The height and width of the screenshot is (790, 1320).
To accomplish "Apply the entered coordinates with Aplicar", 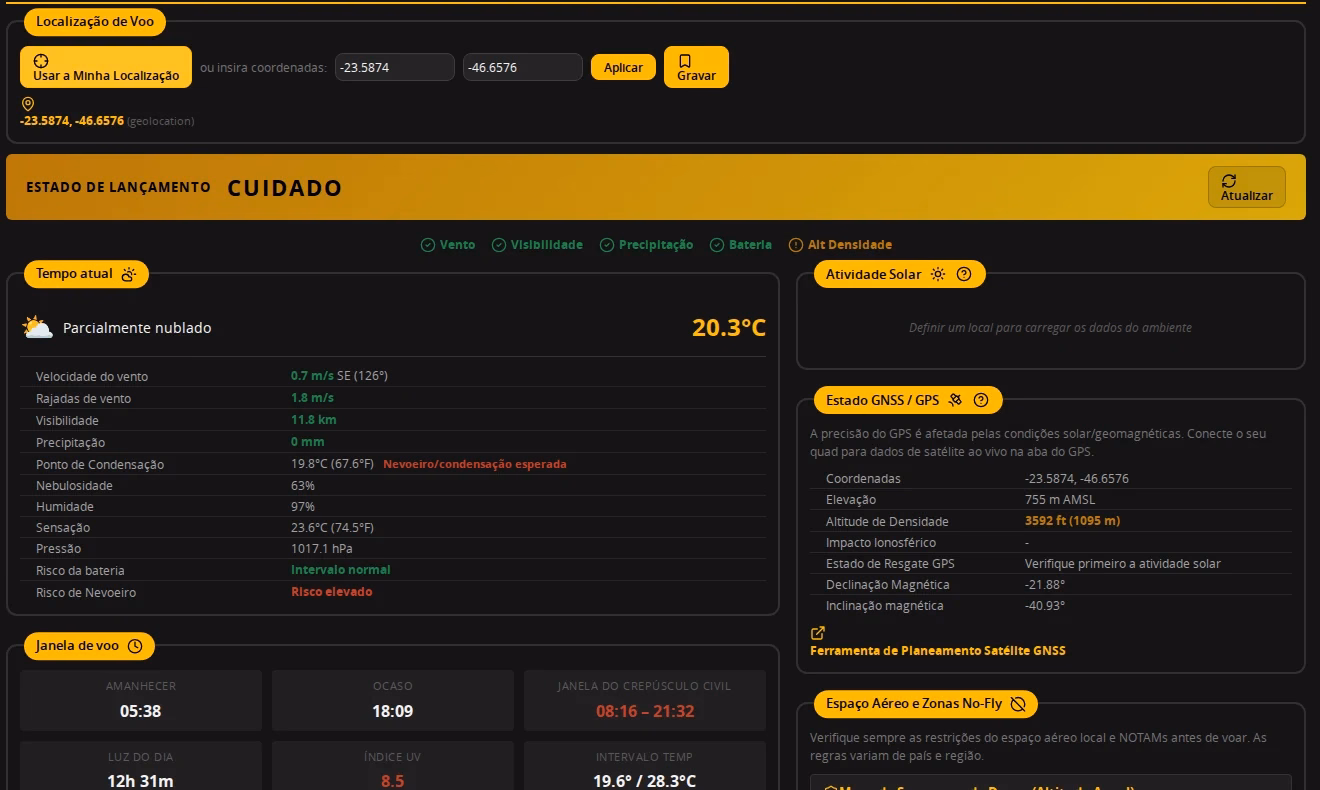I will tap(623, 67).
